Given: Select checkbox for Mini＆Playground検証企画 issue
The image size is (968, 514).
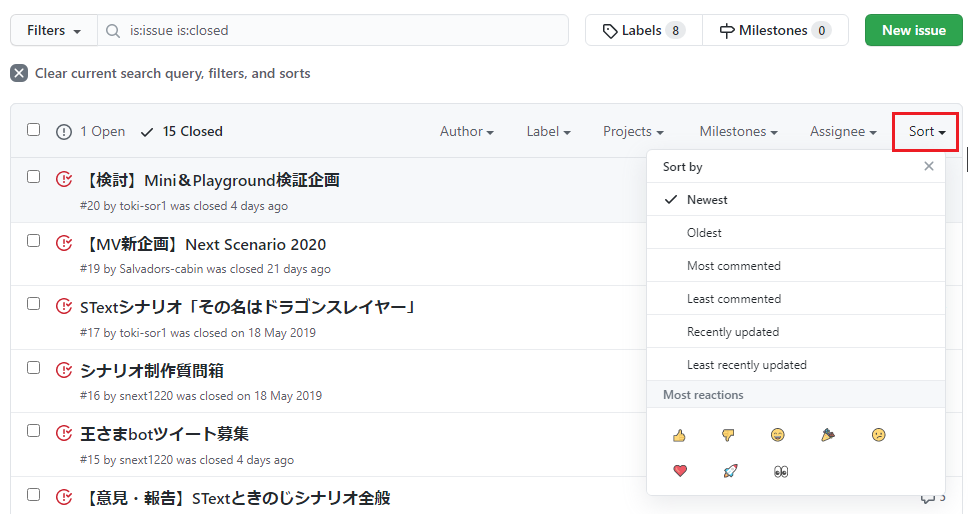Looking at the screenshot, I should 33,177.
